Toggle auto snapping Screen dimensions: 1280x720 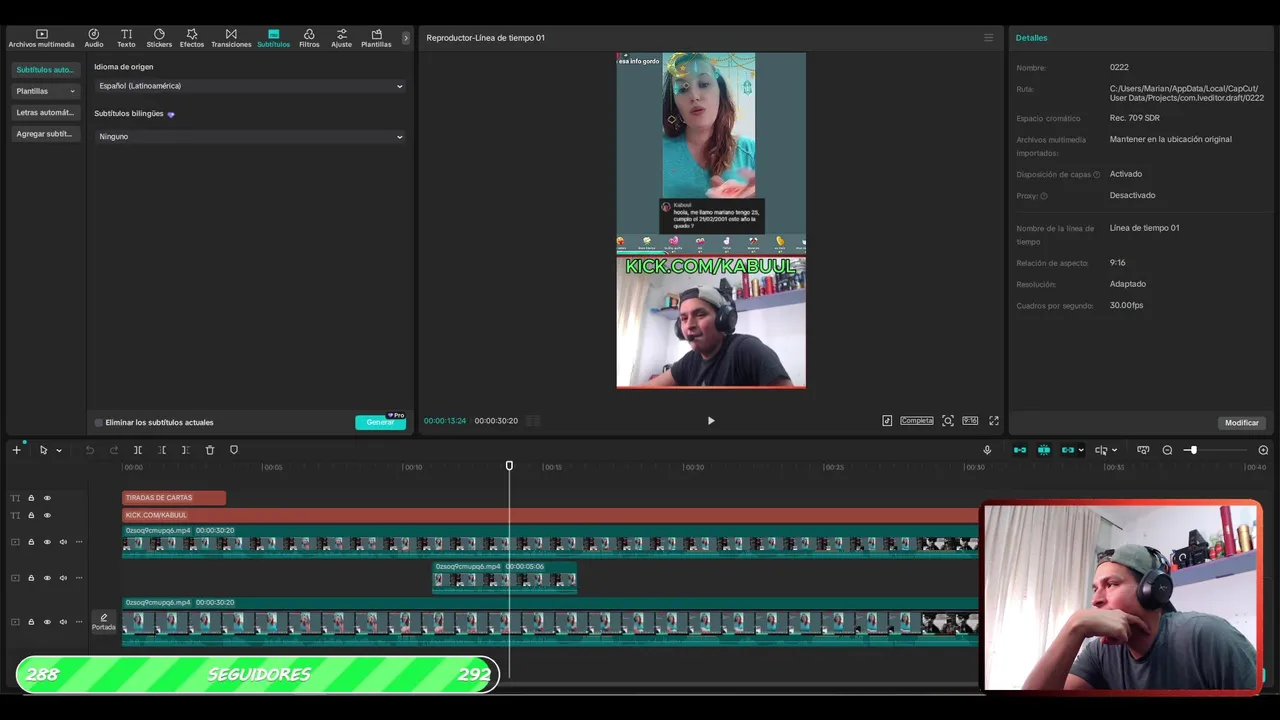pyautogui.click(x=1044, y=450)
